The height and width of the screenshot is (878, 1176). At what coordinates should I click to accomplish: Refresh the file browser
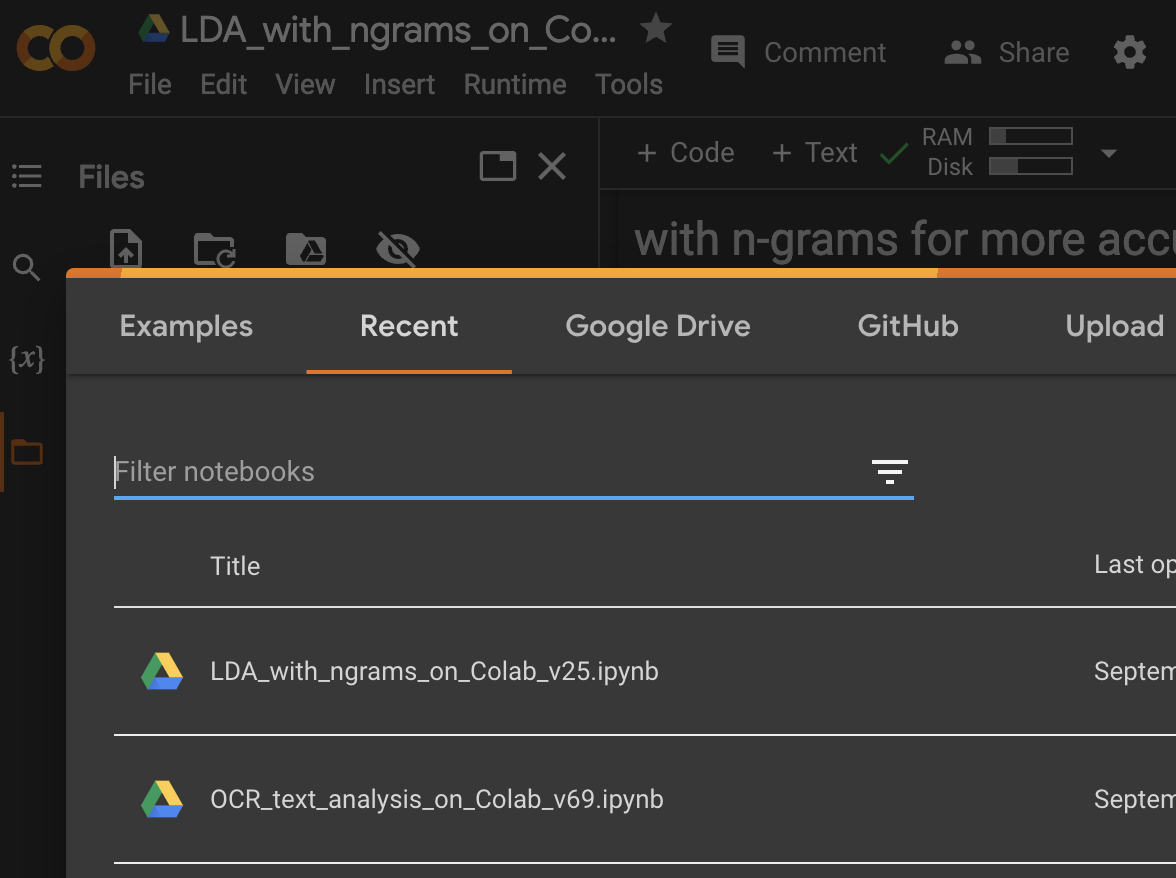click(x=213, y=249)
